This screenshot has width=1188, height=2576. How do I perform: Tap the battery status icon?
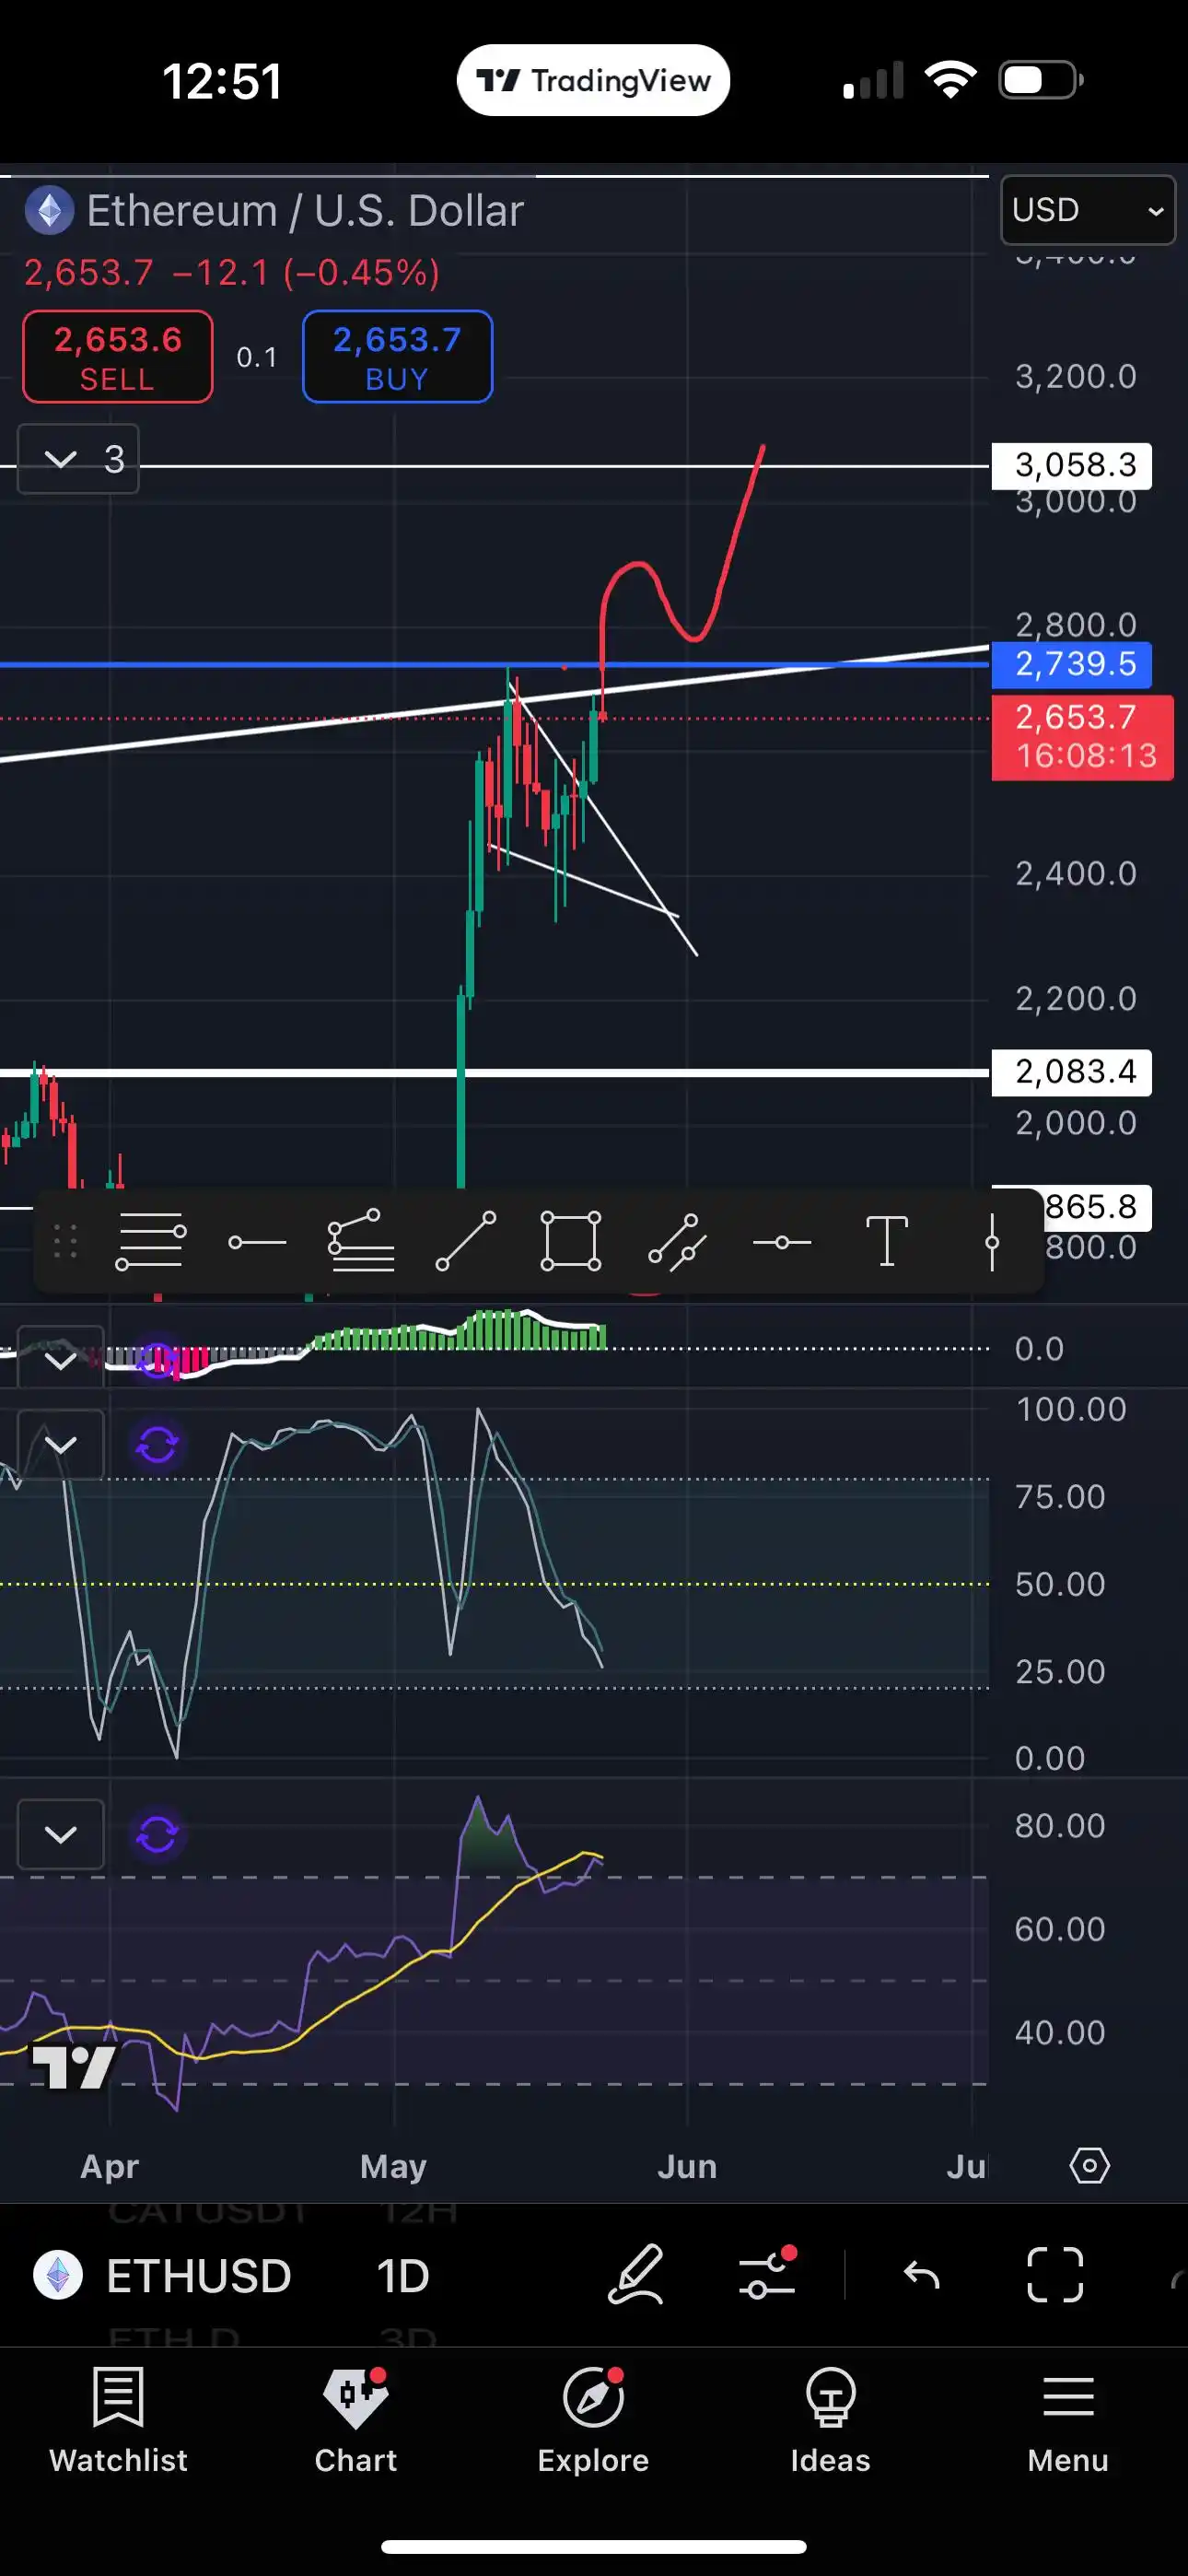coord(1041,80)
